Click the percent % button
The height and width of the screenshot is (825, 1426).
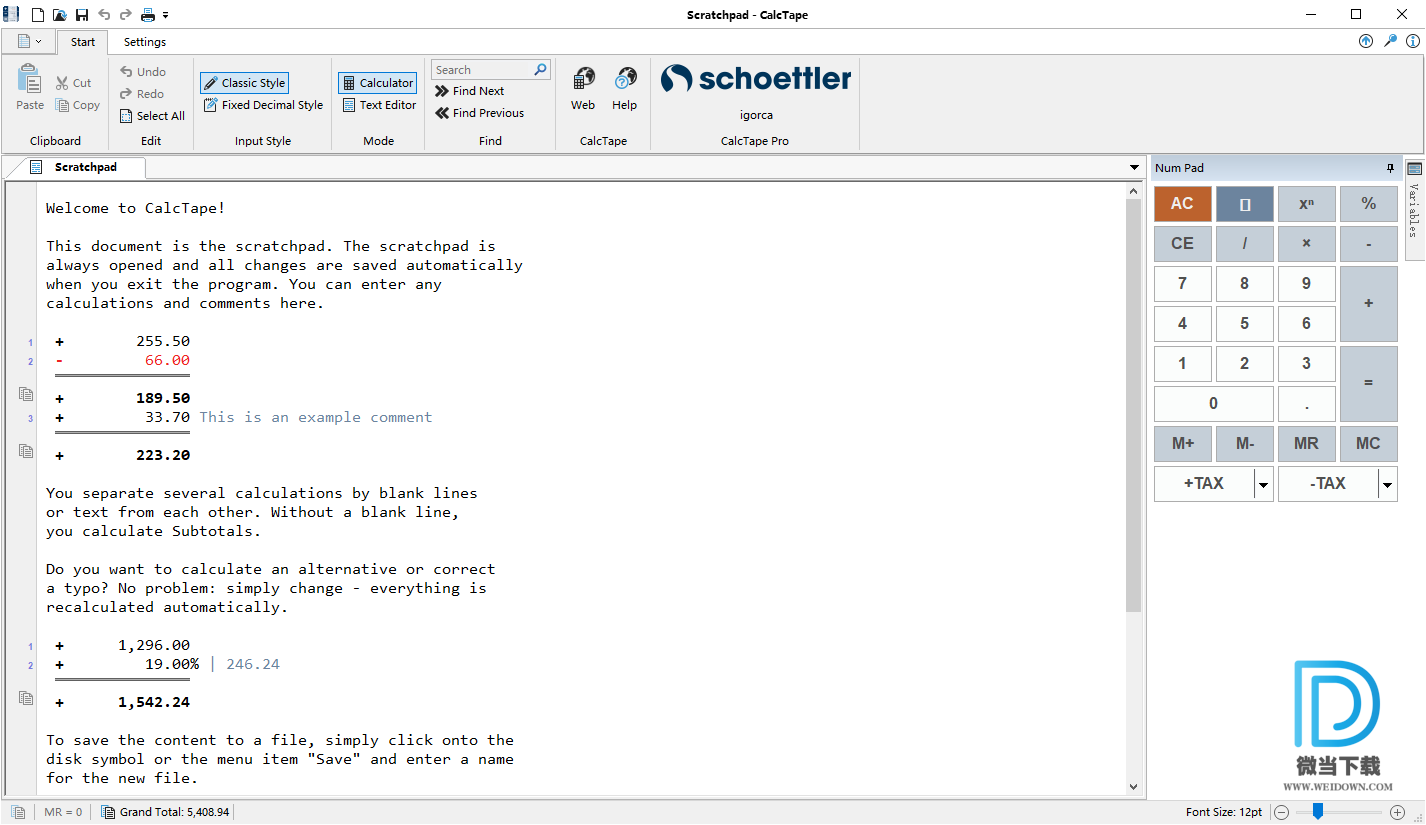pos(1369,204)
